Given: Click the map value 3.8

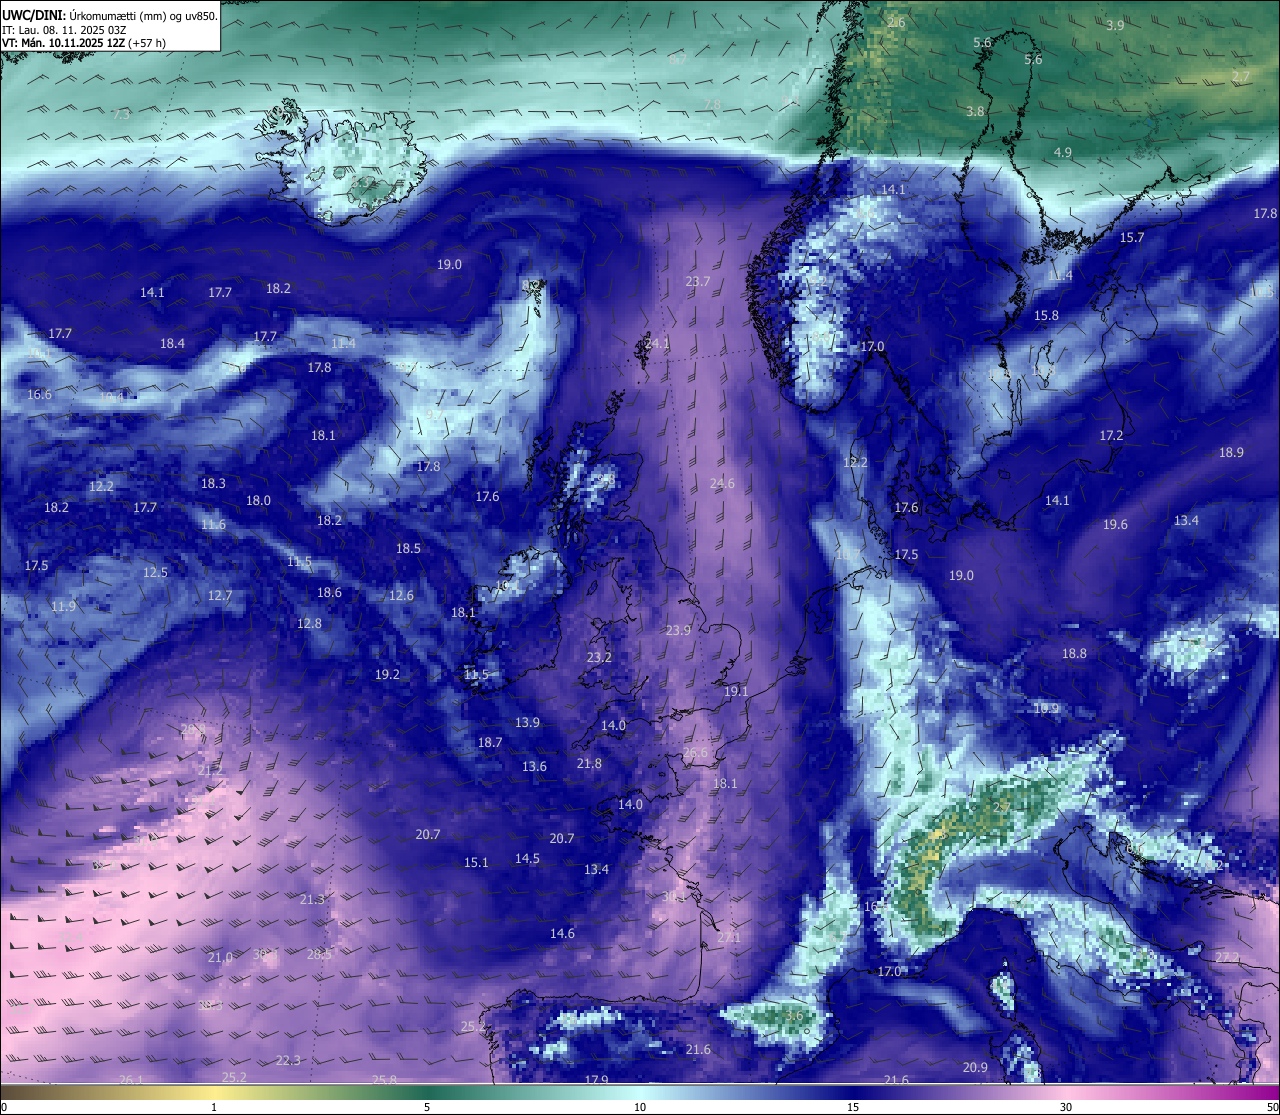Looking at the screenshot, I should tap(975, 111).
